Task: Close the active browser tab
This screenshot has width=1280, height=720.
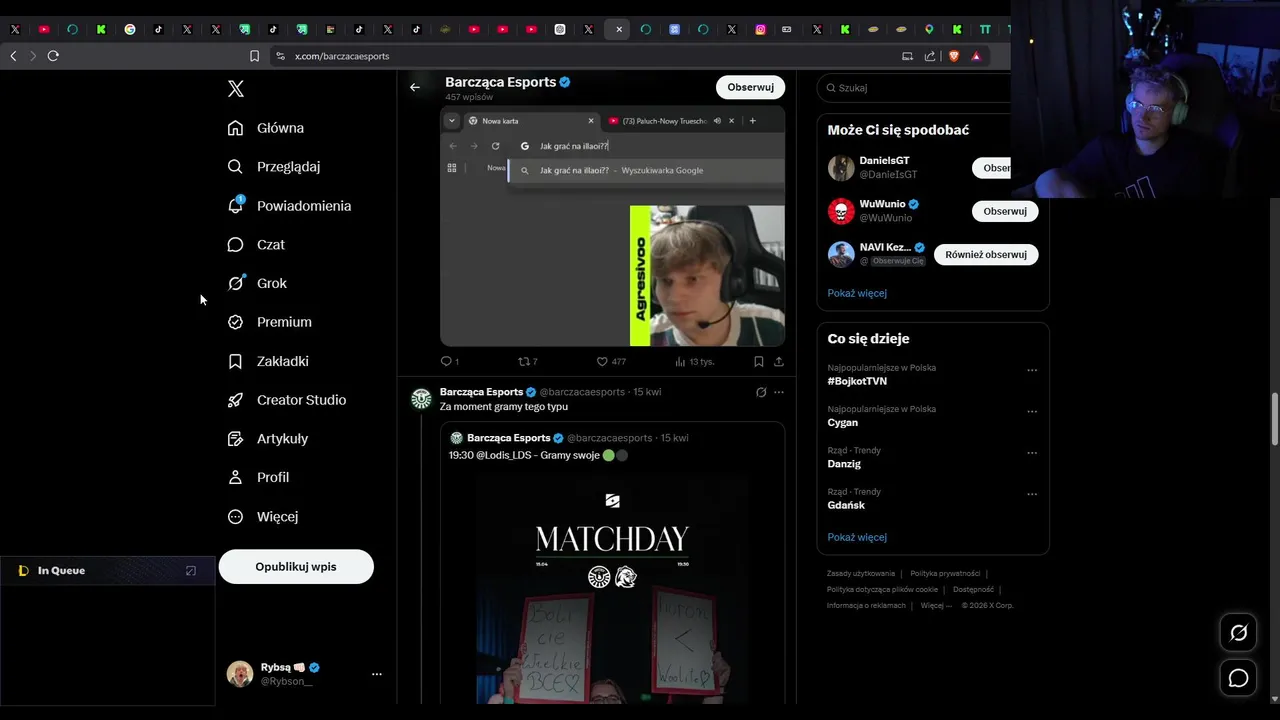Action: pos(618,29)
